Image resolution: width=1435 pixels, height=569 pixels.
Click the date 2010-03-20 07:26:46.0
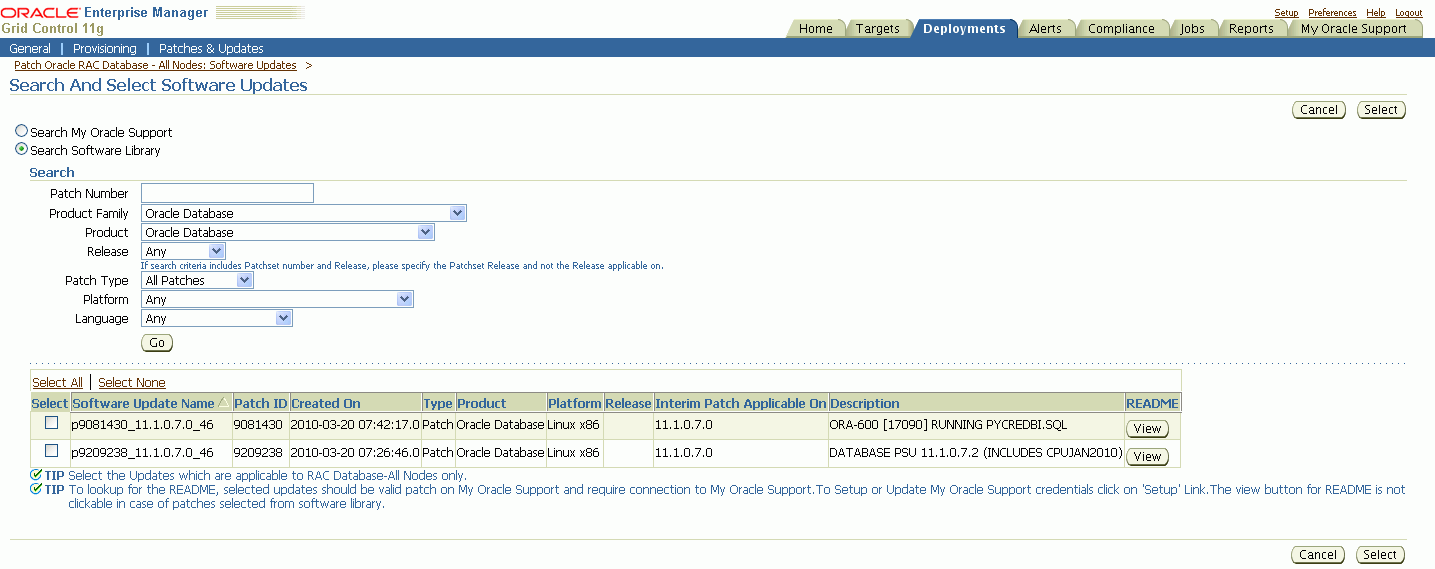tap(355, 452)
